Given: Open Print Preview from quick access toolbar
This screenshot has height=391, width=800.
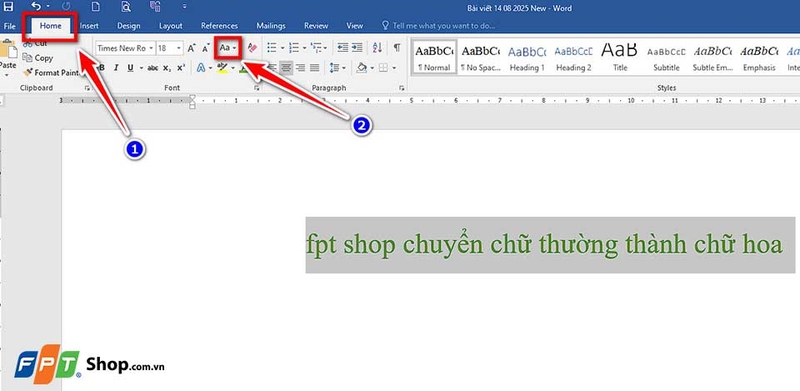Looking at the screenshot, I should click(x=126, y=7).
